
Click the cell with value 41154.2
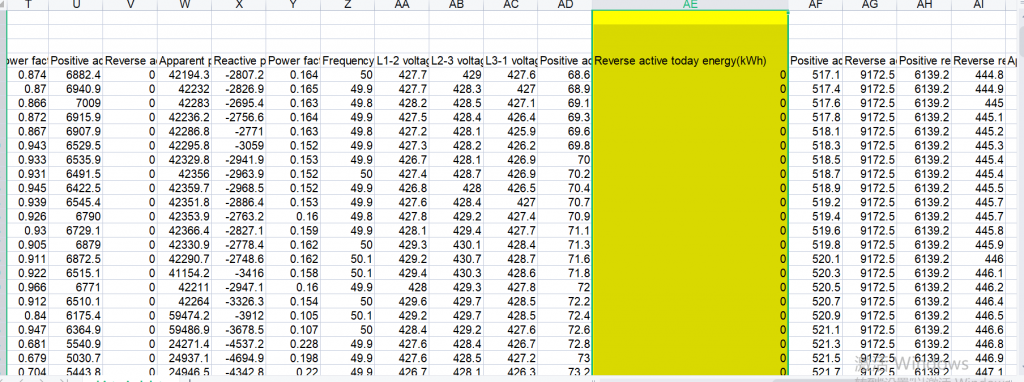(184, 273)
